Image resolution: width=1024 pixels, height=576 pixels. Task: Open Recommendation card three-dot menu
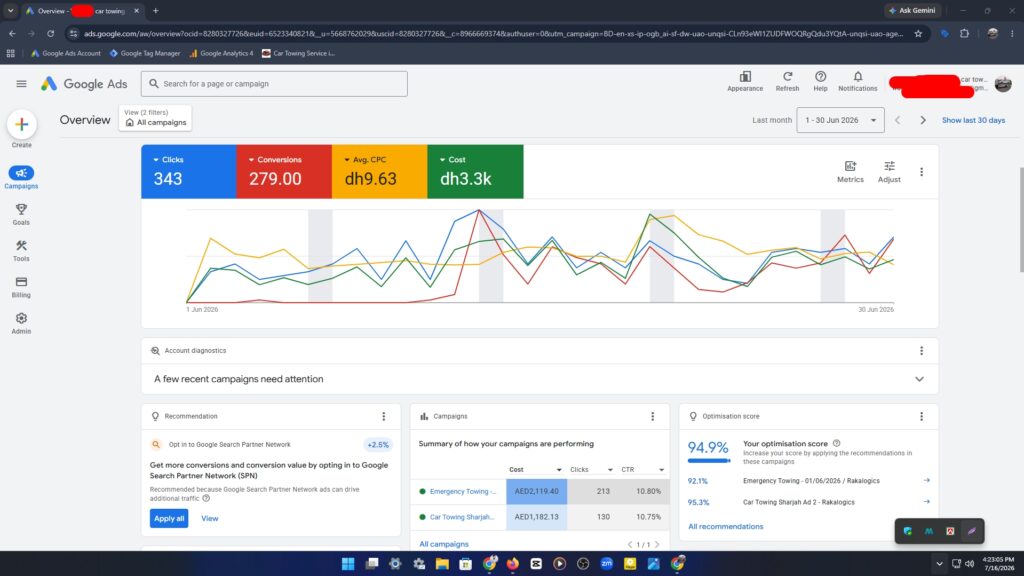384,416
